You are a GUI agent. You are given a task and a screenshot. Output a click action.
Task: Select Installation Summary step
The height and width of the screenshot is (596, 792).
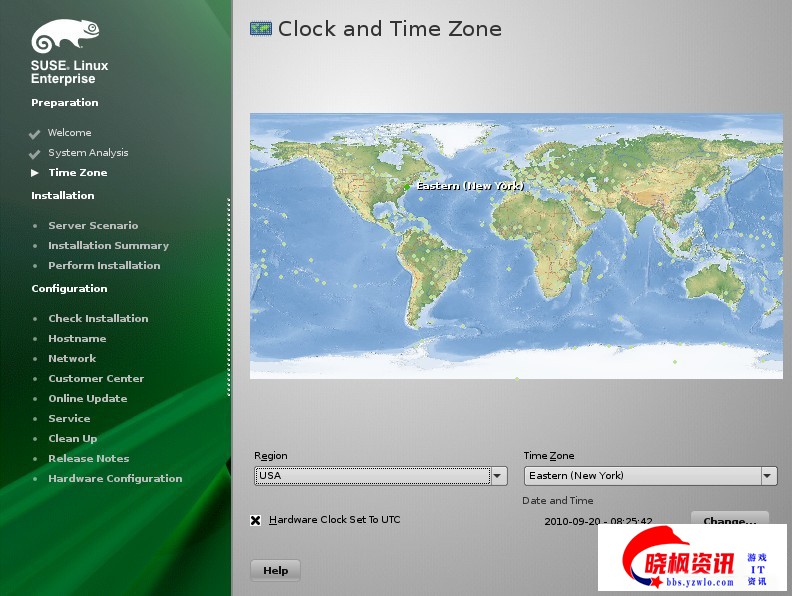click(x=108, y=246)
